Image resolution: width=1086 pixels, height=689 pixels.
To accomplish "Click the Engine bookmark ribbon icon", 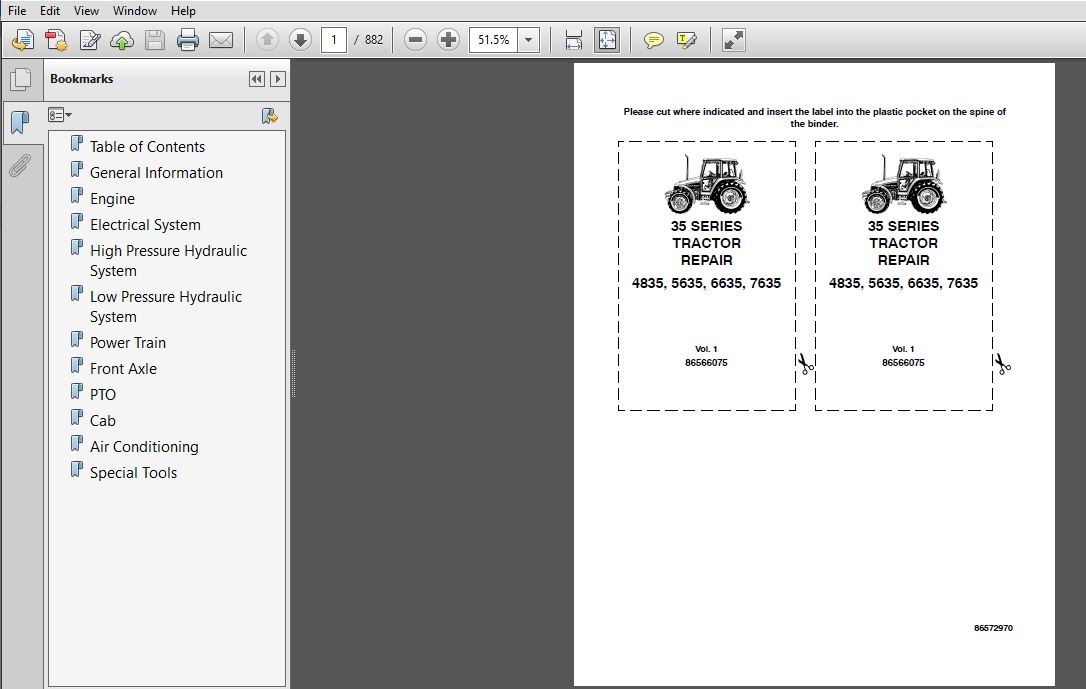I will 77,196.
